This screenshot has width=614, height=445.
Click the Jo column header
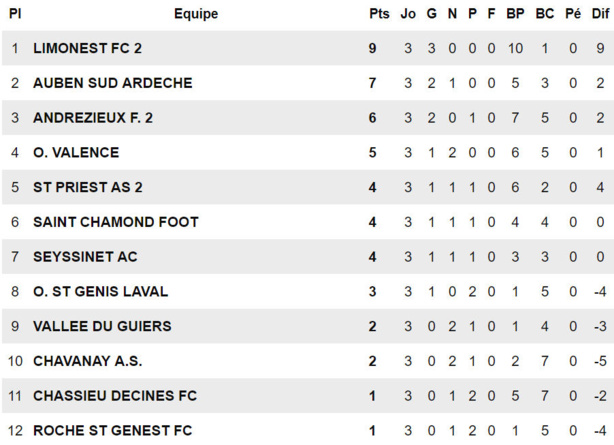pyautogui.click(x=408, y=14)
